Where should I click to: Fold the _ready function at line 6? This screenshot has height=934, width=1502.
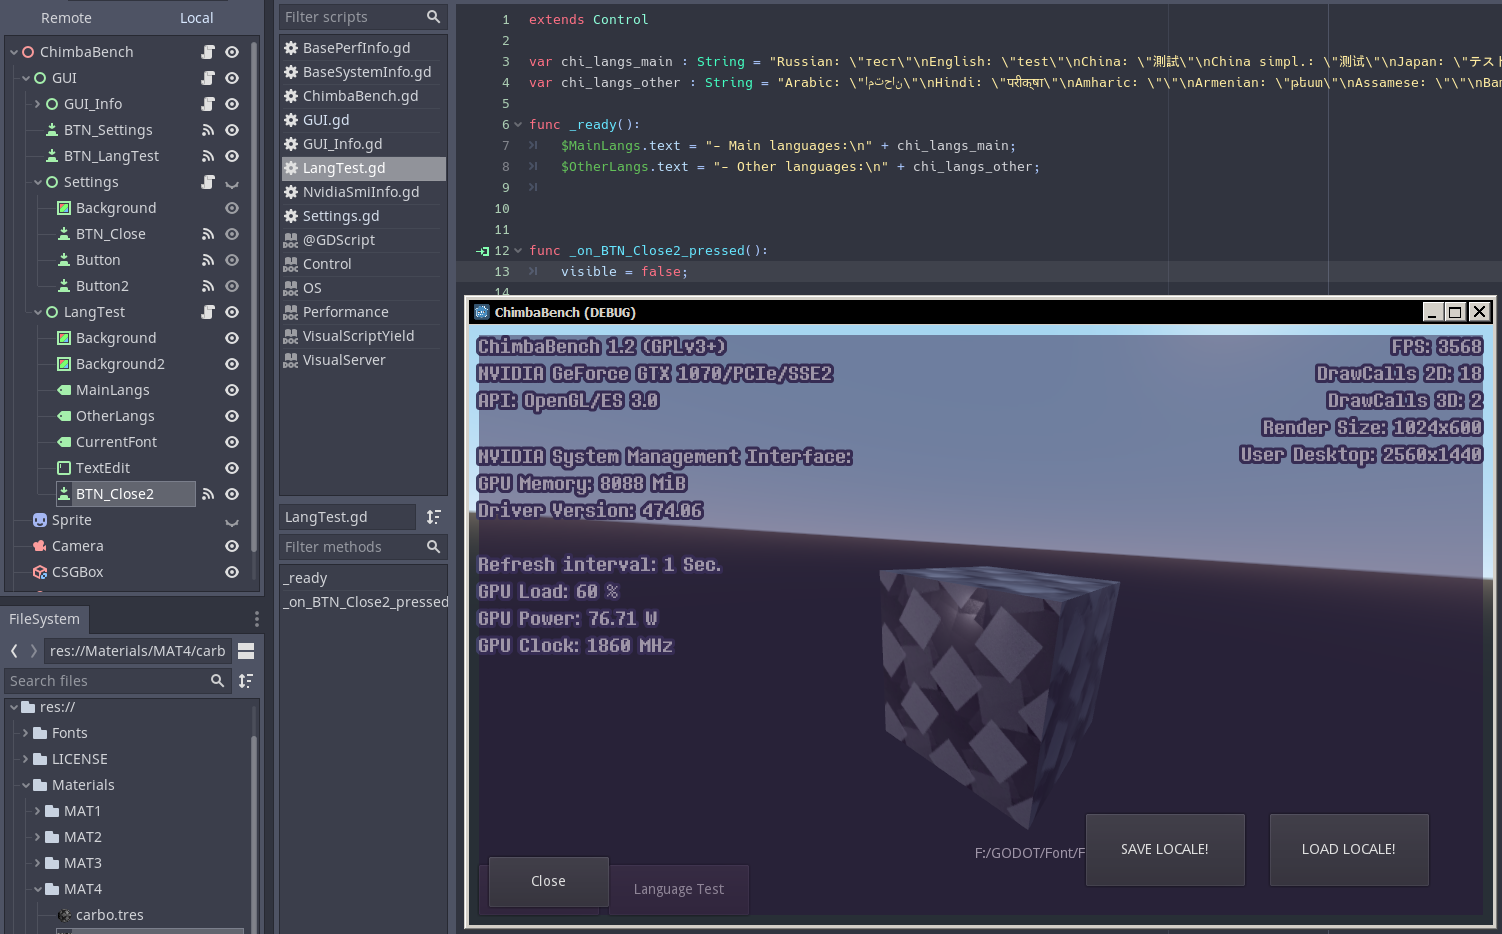[x=518, y=125]
